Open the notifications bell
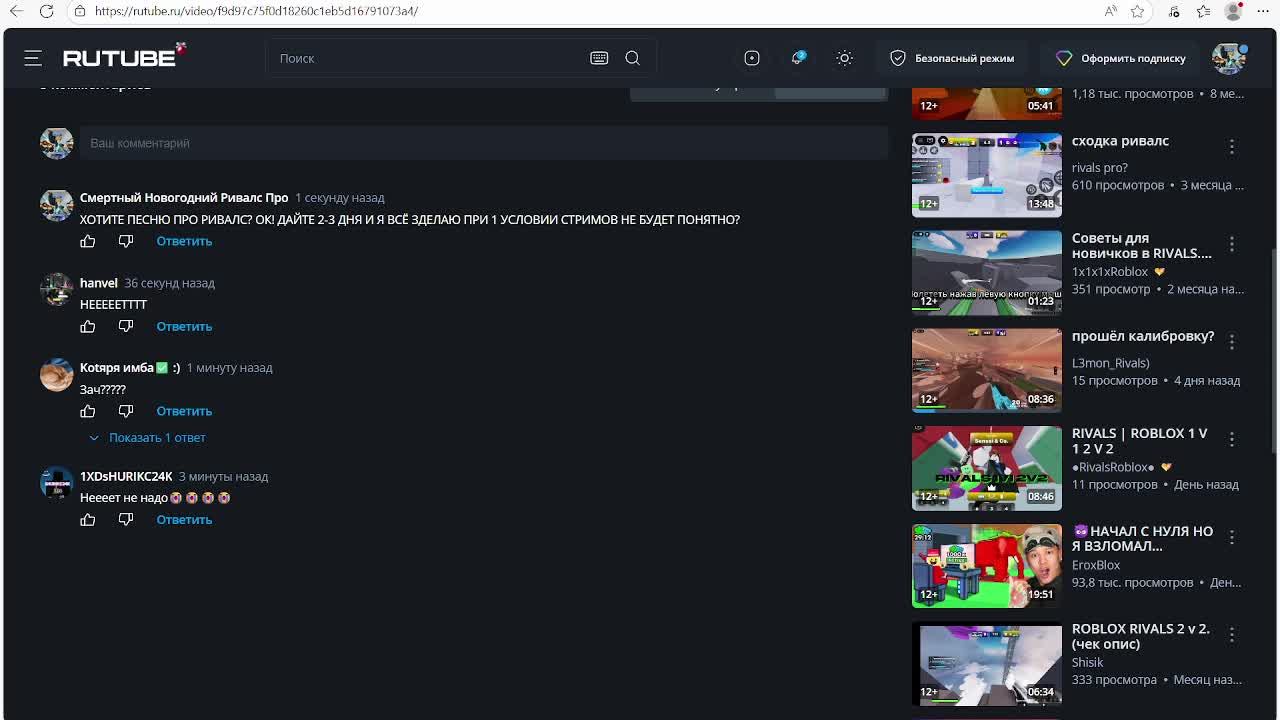The width and height of the screenshot is (1280, 720). 798,58
